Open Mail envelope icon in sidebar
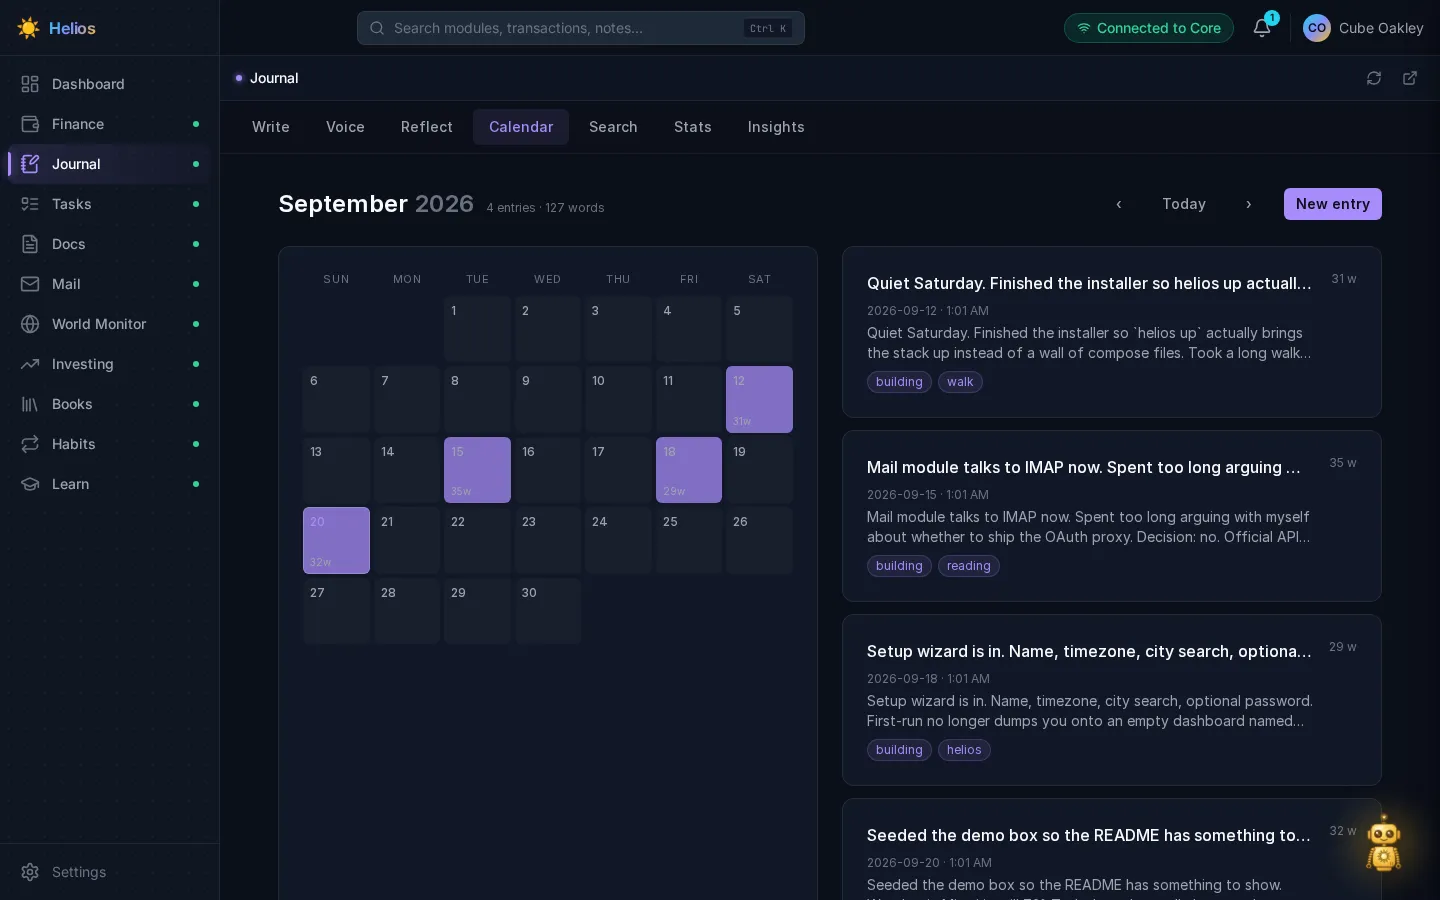This screenshot has height=900, width=1440. click(30, 284)
